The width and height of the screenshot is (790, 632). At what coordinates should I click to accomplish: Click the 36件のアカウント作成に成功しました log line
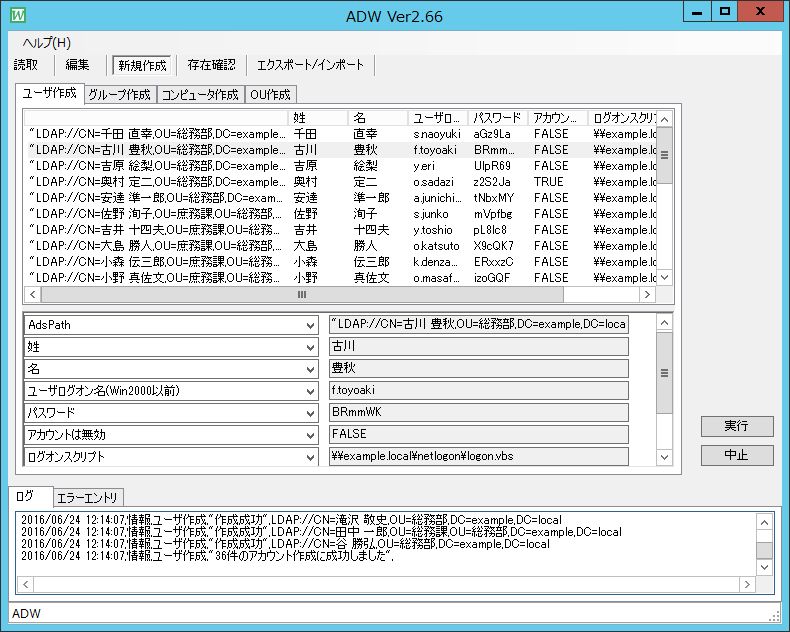click(x=207, y=556)
